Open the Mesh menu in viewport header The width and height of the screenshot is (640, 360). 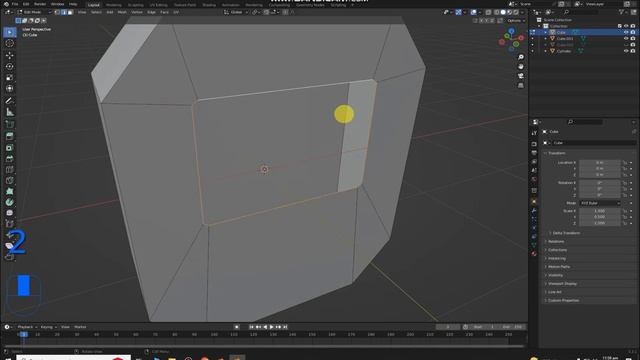point(122,12)
